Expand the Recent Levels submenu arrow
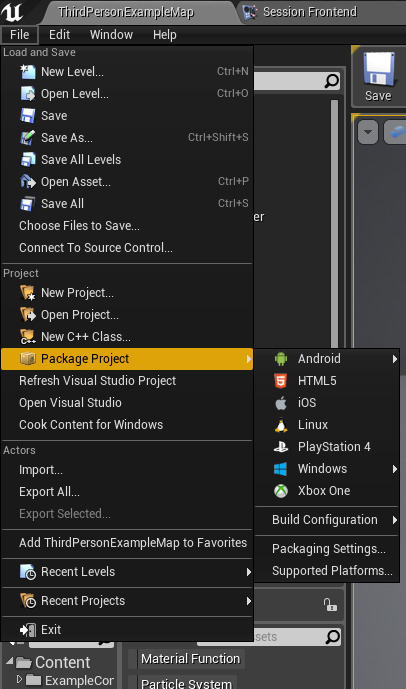Image resolution: width=406 pixels, height=689 pixels. [x=249, y=572]
